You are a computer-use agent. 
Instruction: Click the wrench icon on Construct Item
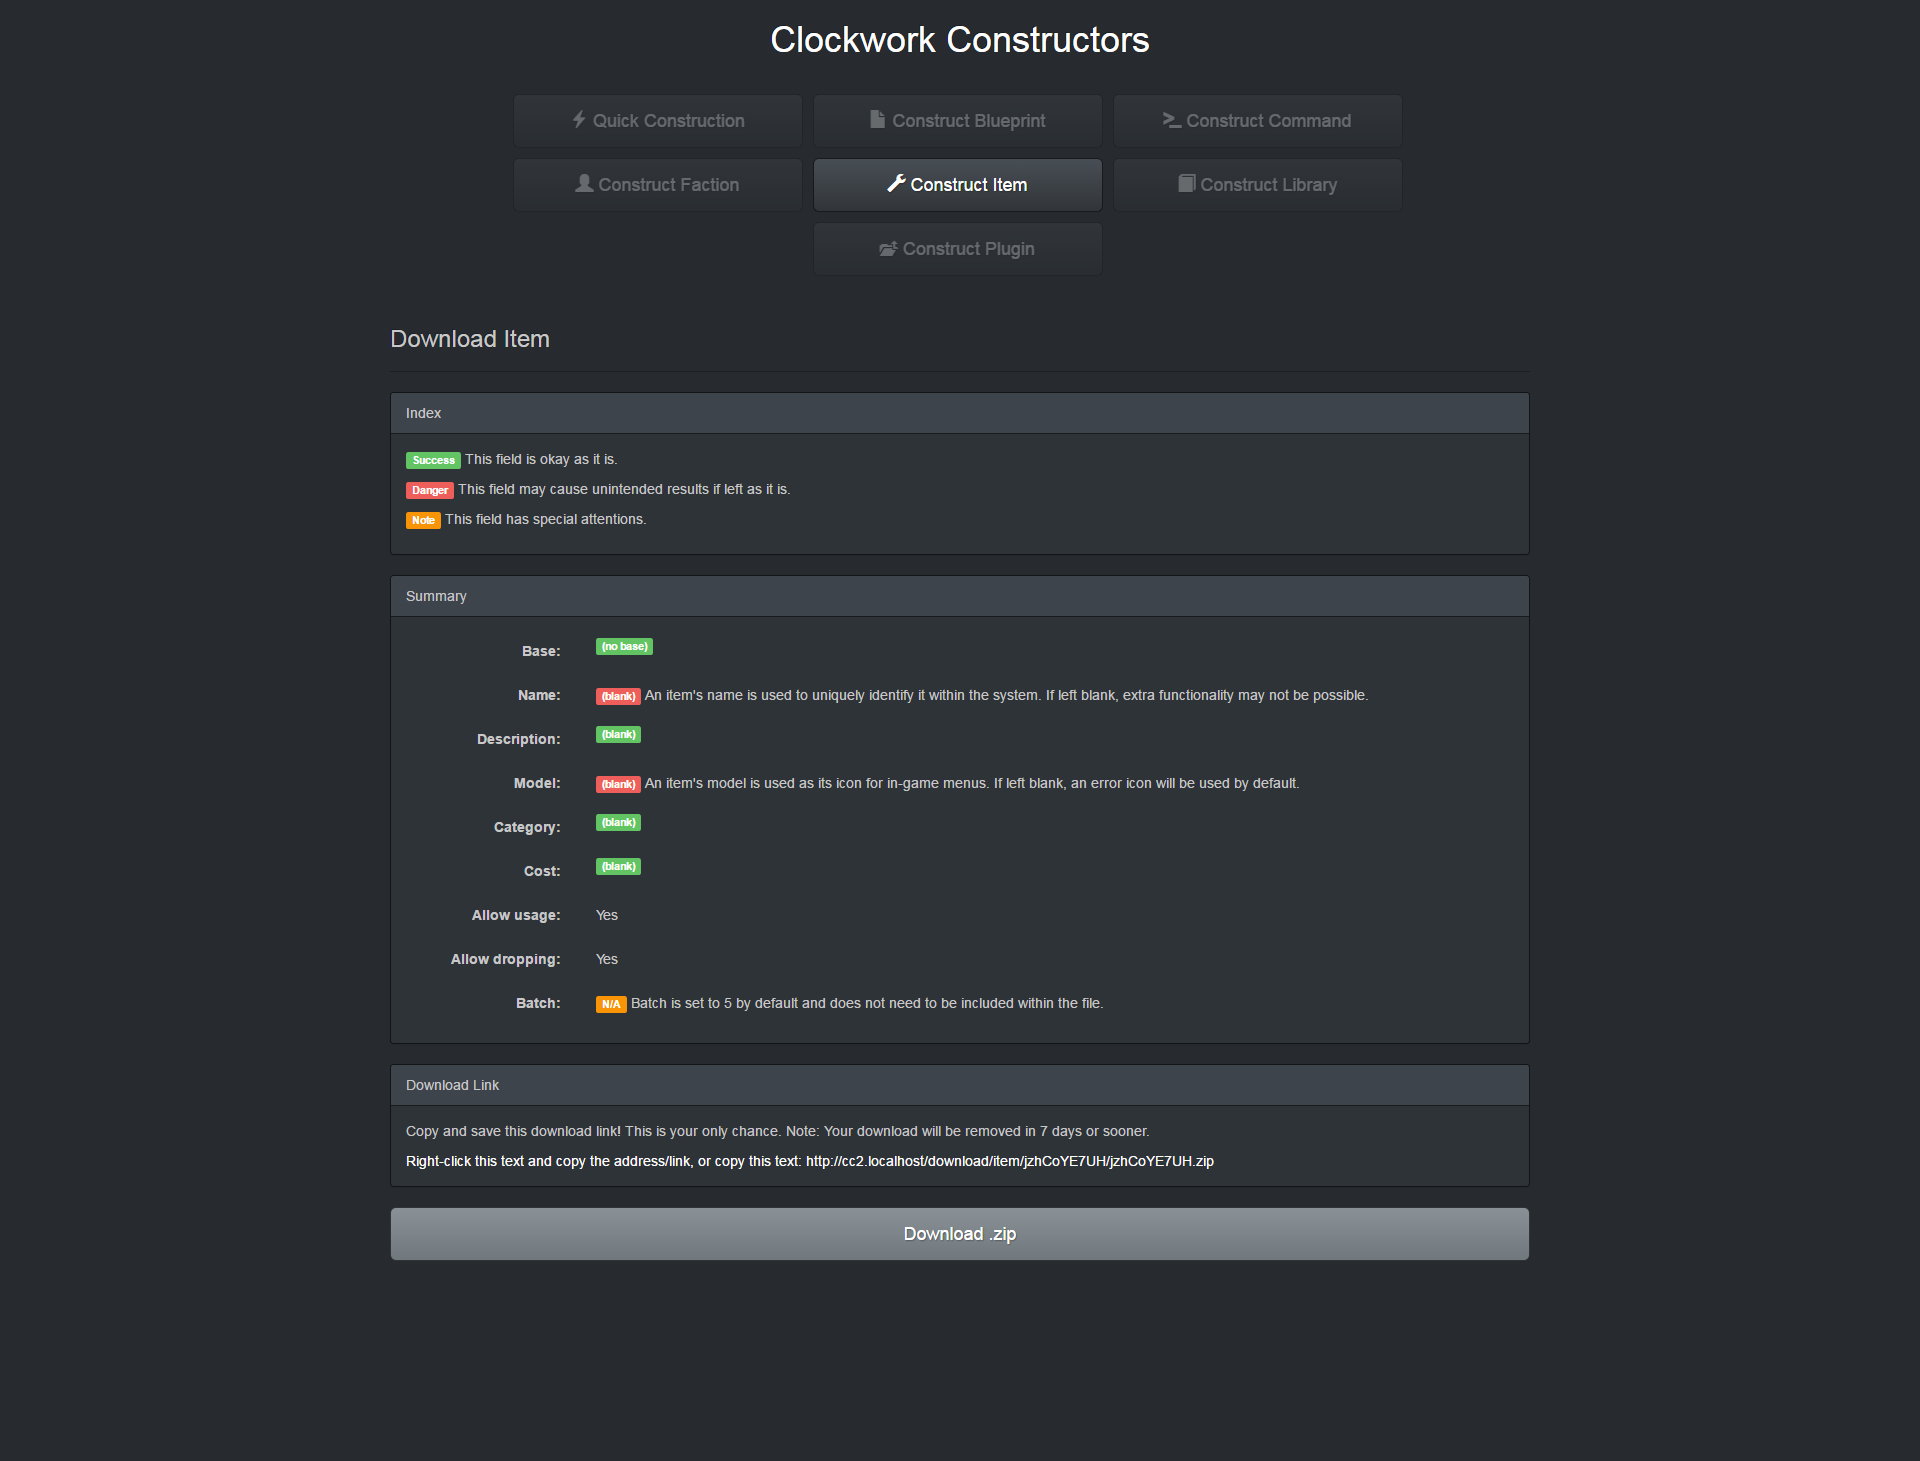tap(896, 184)
